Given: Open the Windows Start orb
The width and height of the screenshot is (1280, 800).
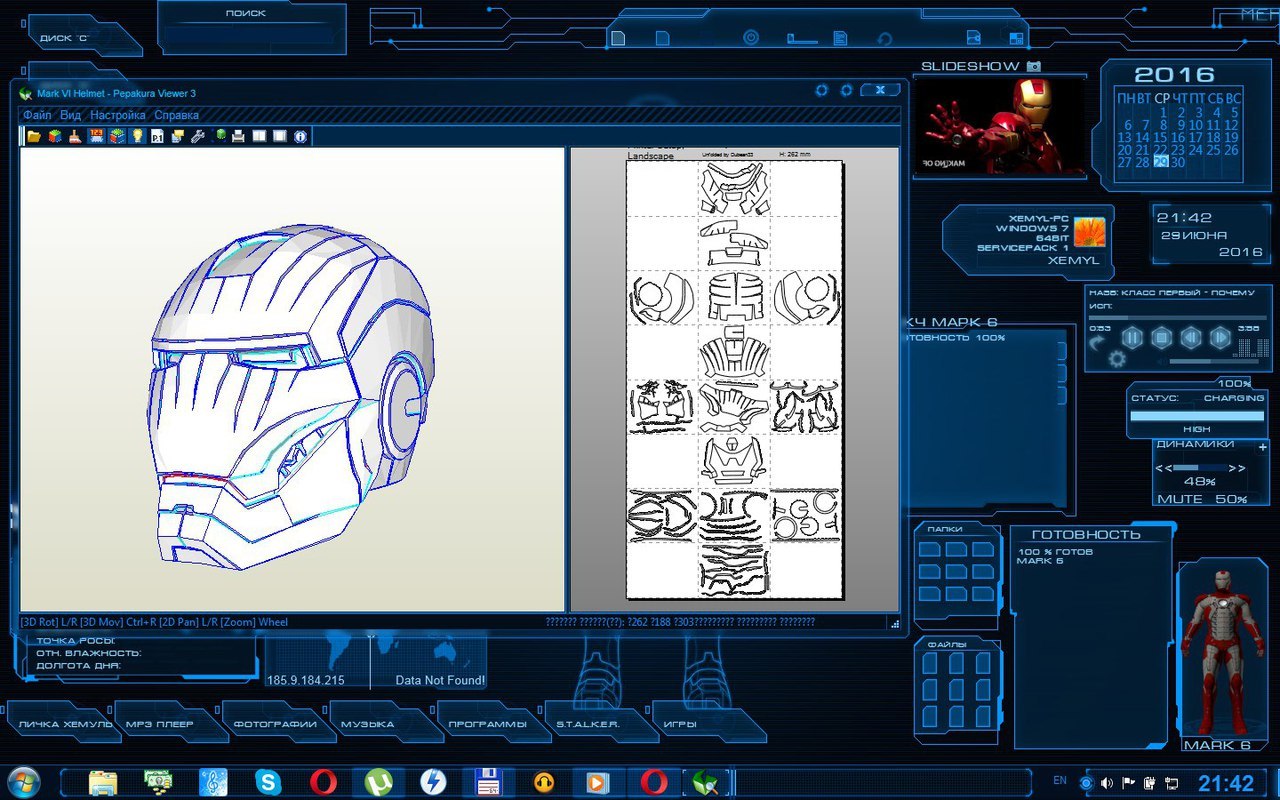Looking at the screenshot, I should (22, 781).
